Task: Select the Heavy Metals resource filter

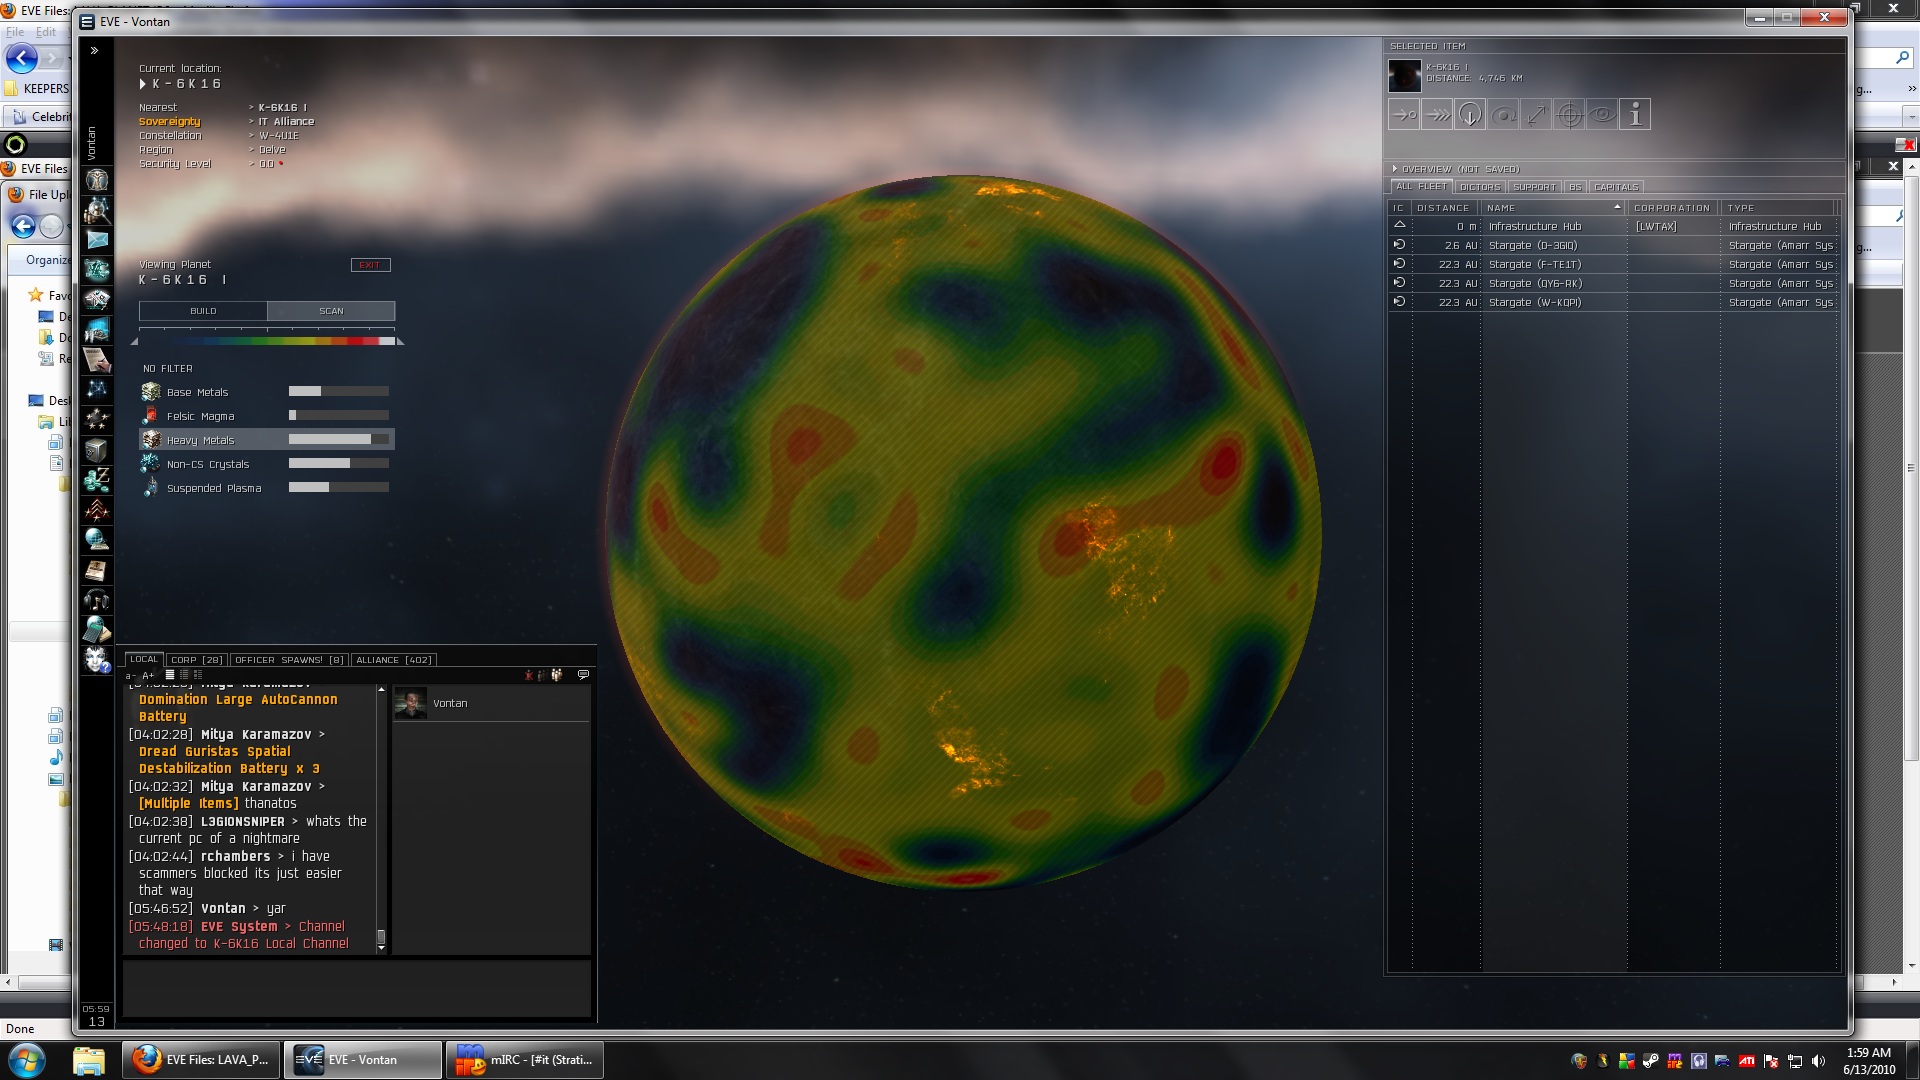Action: [200, 440]
